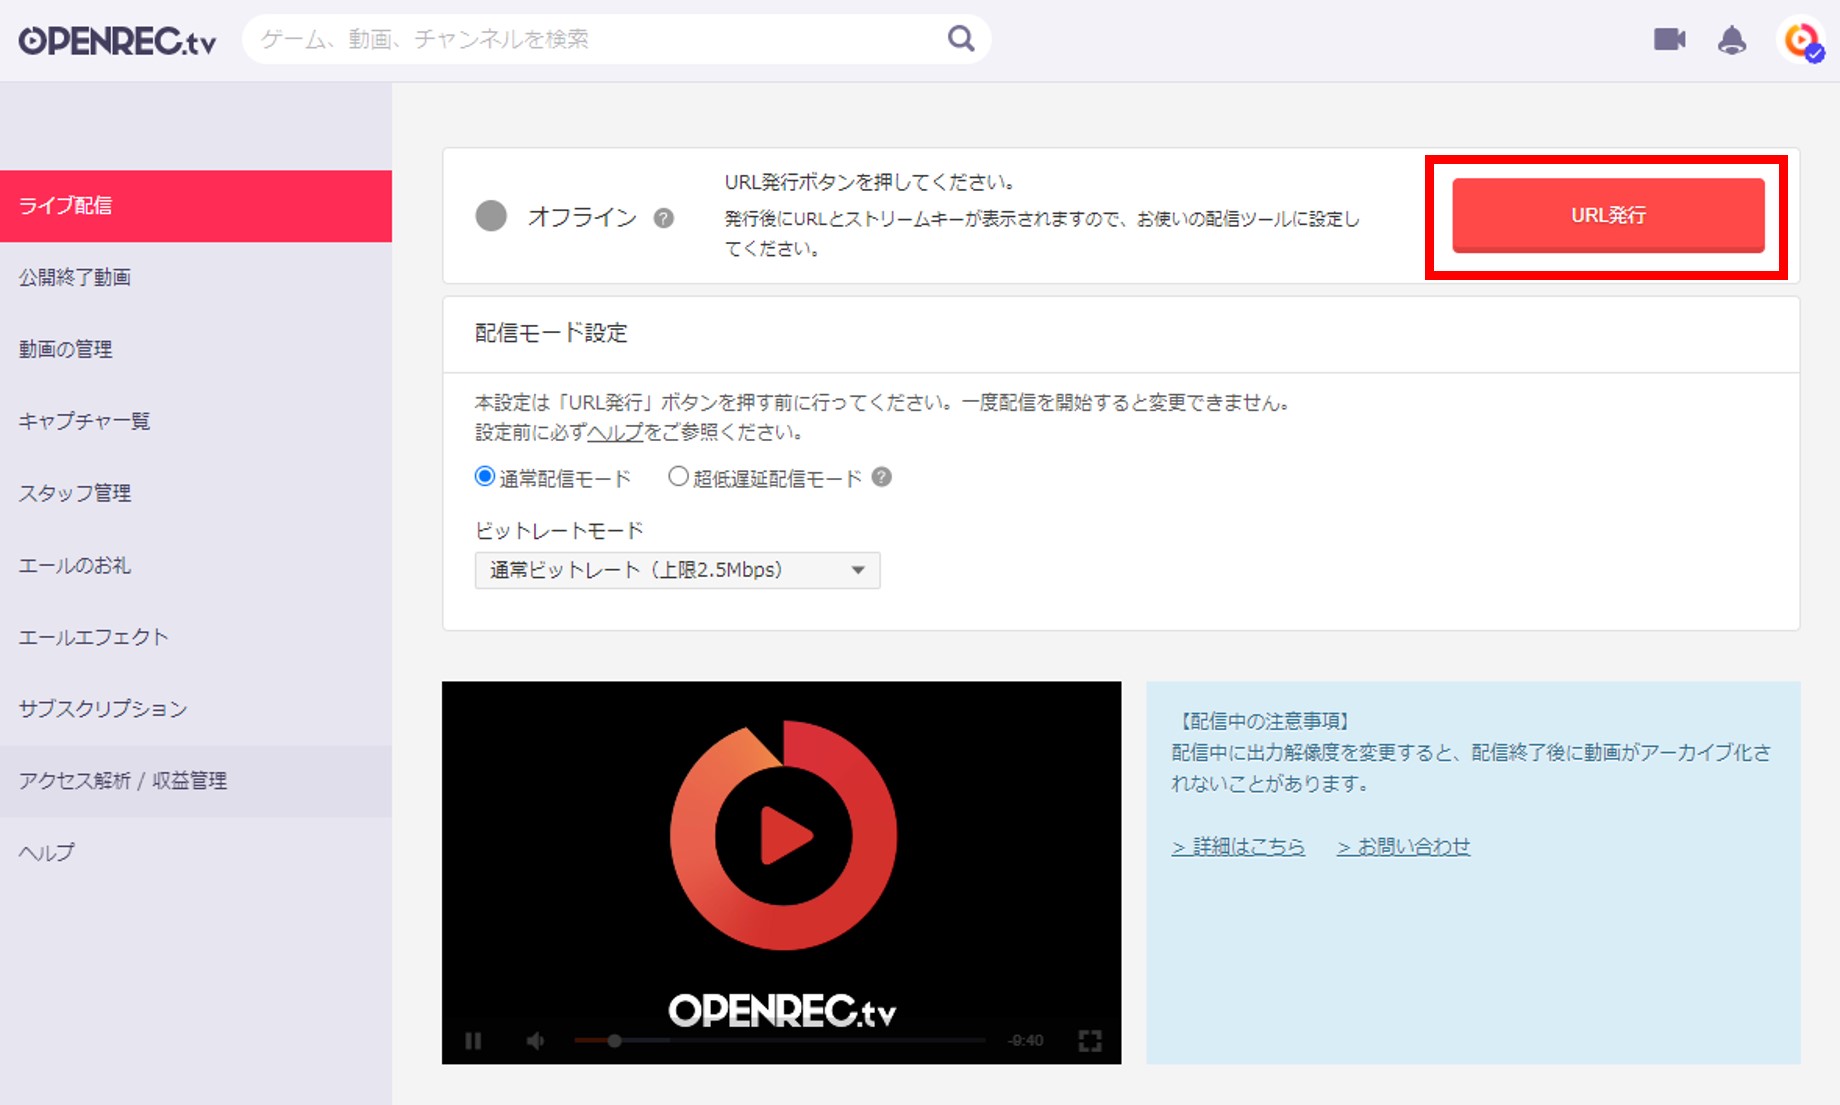Click the OPENREC.tv video preview

click(781, 872)
